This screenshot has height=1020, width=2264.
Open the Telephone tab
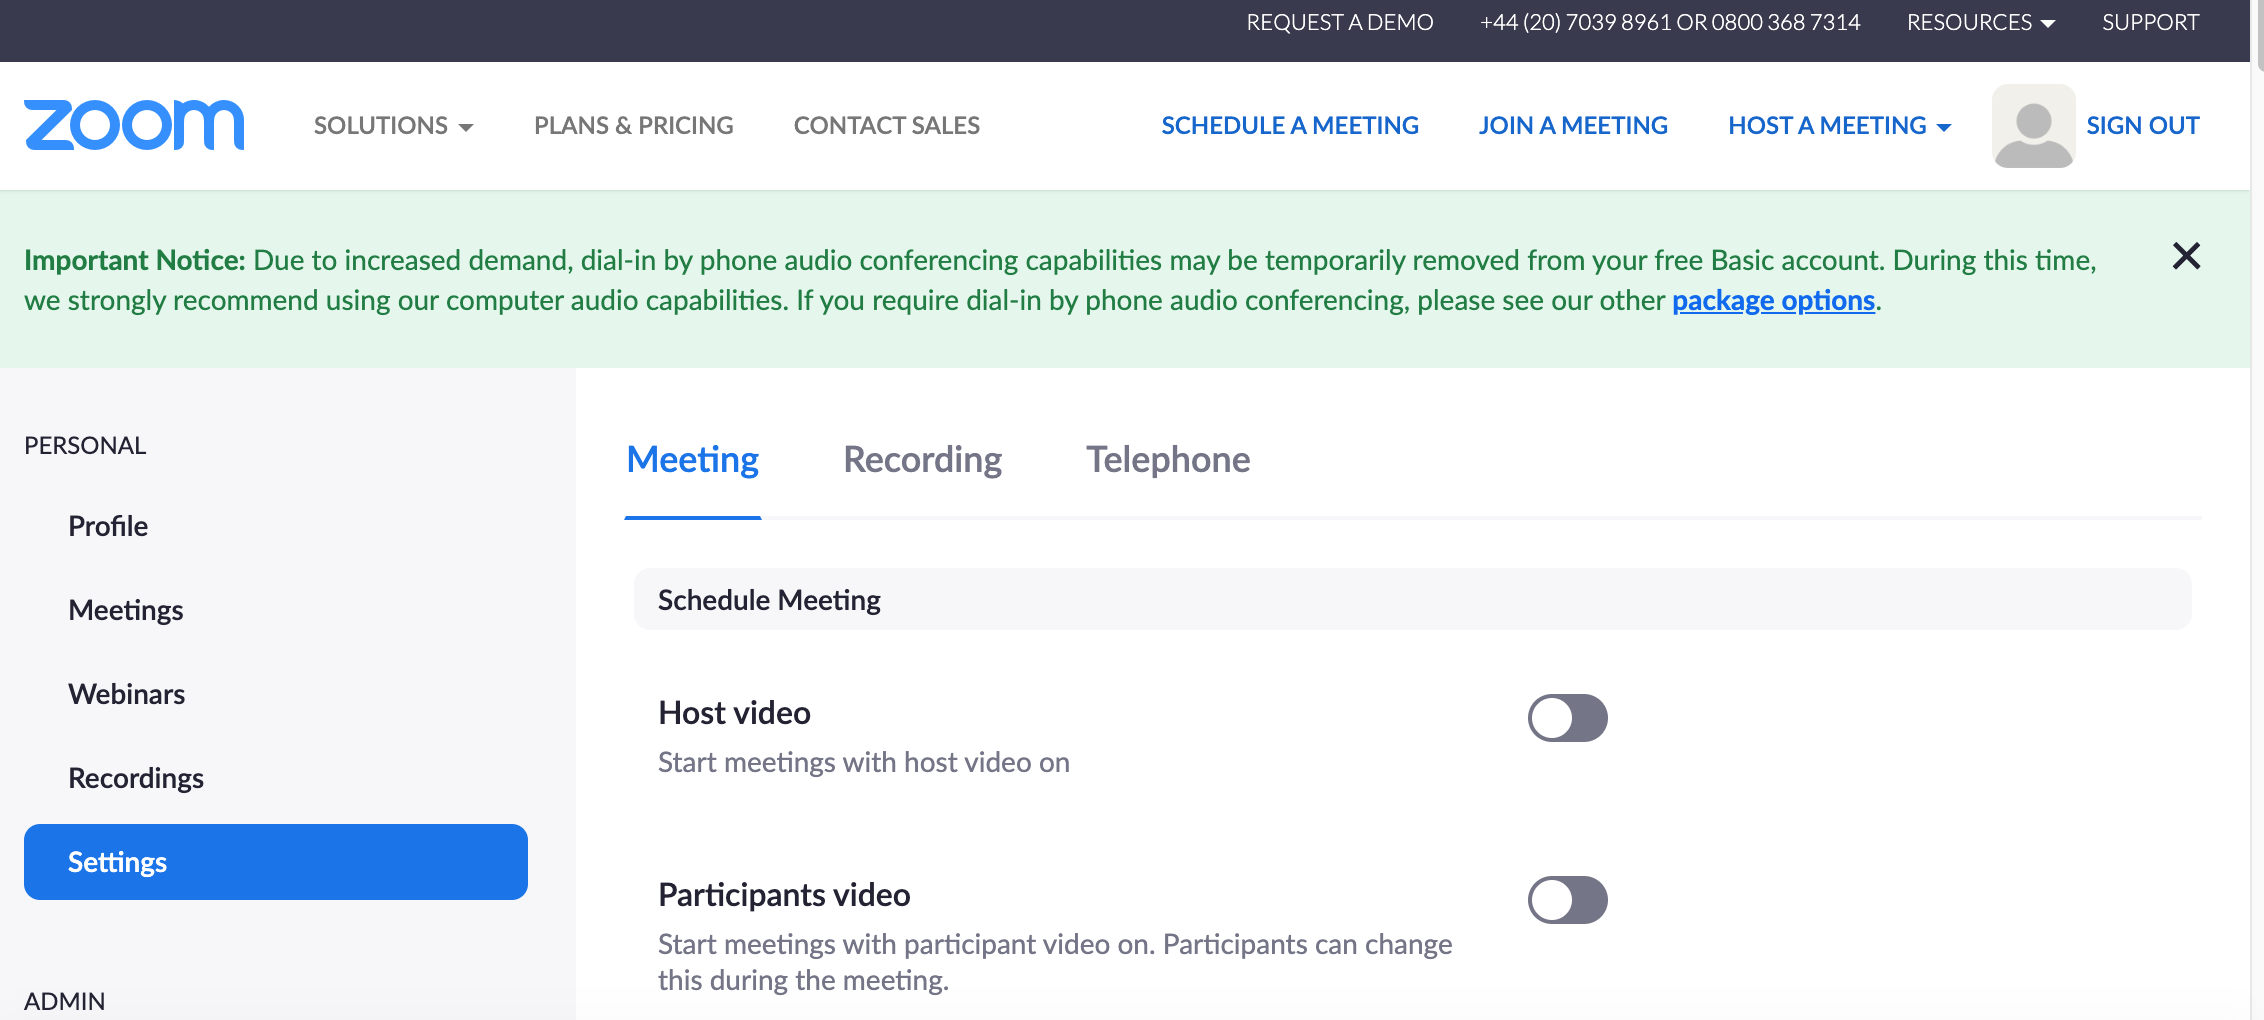pos(1168,460)
